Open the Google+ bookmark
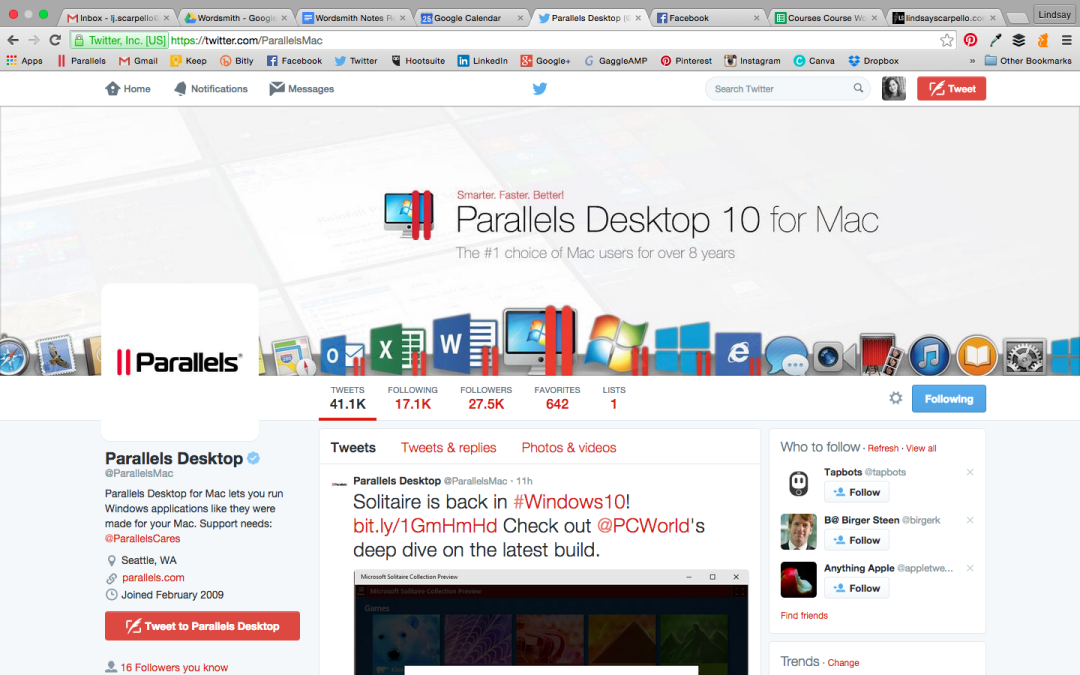Viewport: 1080px width, 675px height. tap(546, 61)
